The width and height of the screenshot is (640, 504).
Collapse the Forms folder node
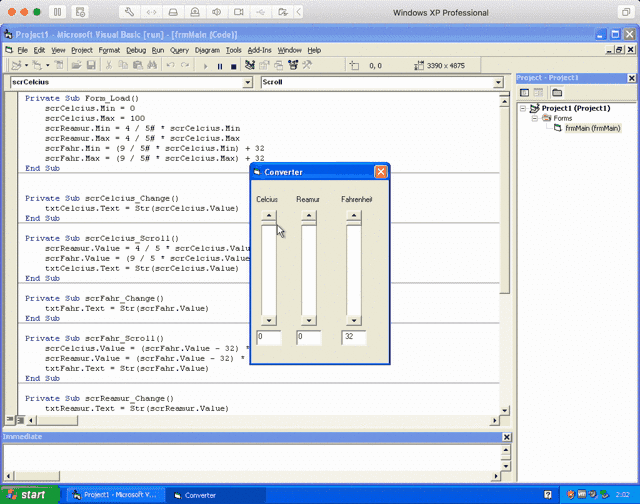(534, 118)
